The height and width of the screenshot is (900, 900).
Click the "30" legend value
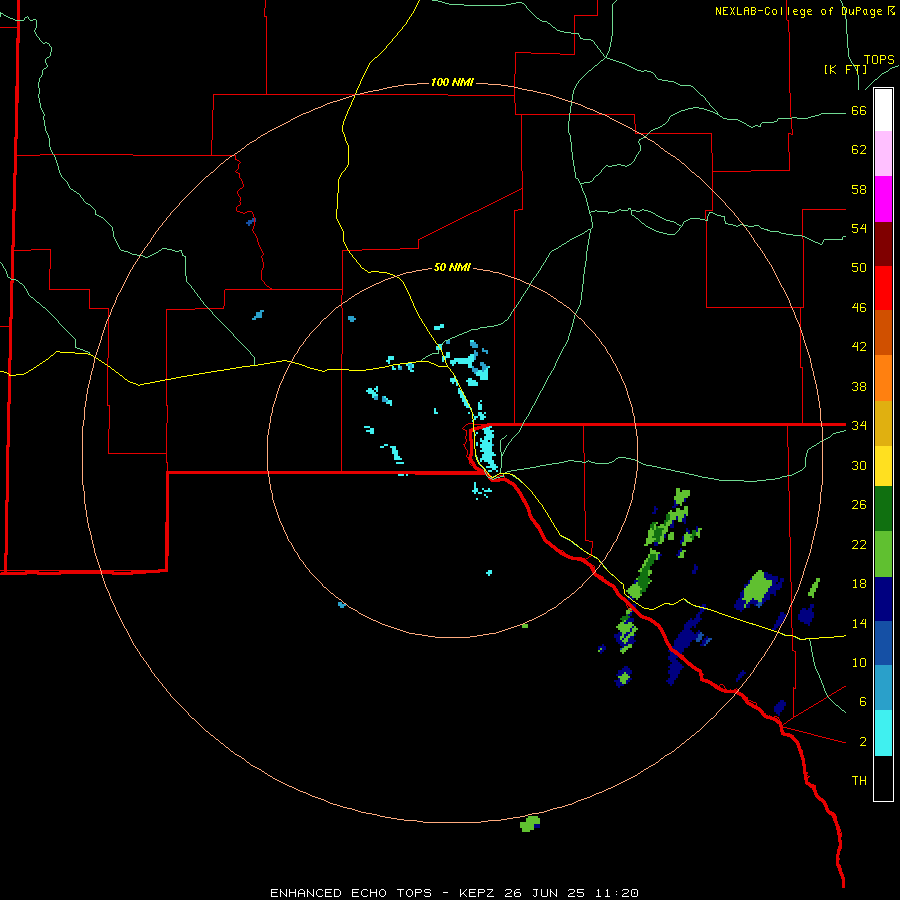pos(859,465)
